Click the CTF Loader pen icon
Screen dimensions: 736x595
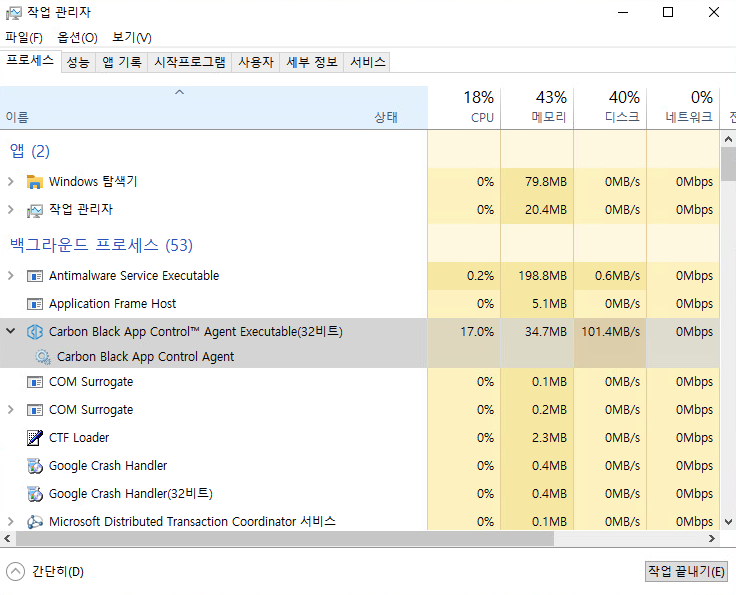tap(35, 438)
